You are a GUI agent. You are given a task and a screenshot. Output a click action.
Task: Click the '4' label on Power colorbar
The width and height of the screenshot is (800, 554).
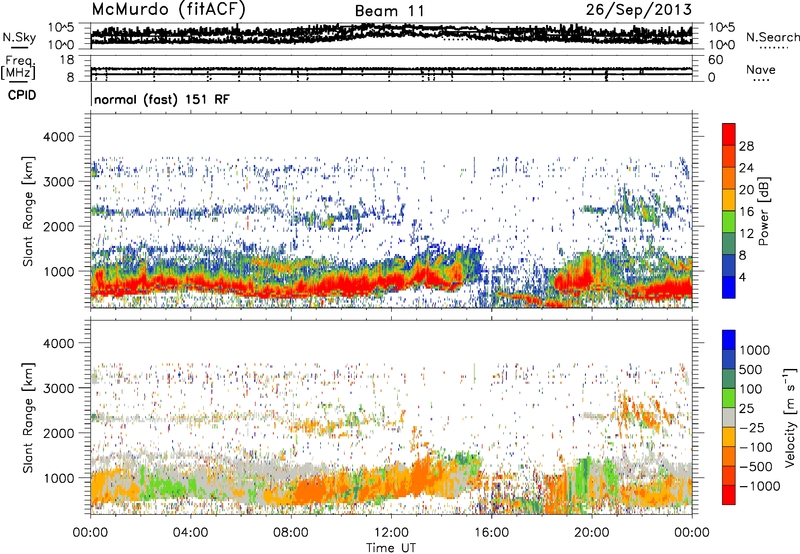click(x=742, y=277)
